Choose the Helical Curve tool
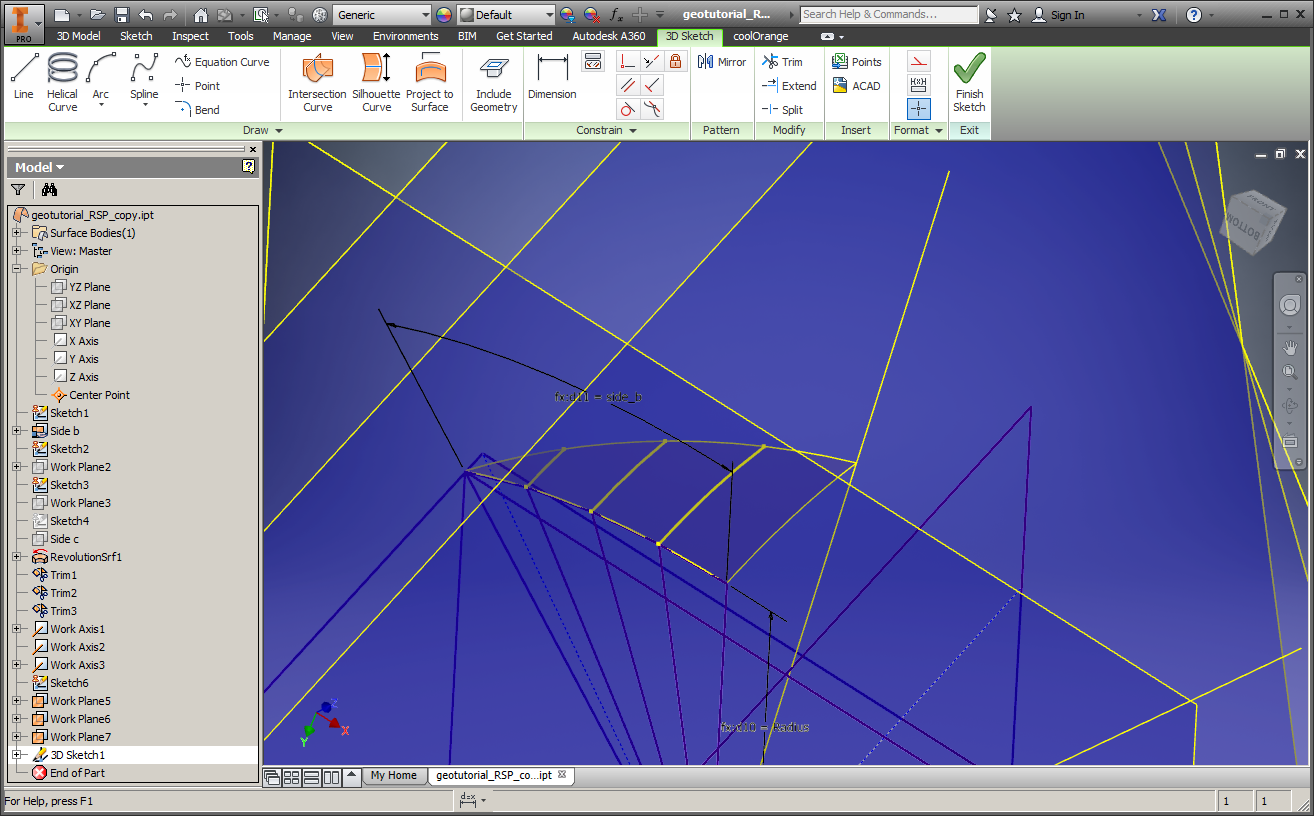Screen dimensions: 1314x816 [x=62, y=82]
